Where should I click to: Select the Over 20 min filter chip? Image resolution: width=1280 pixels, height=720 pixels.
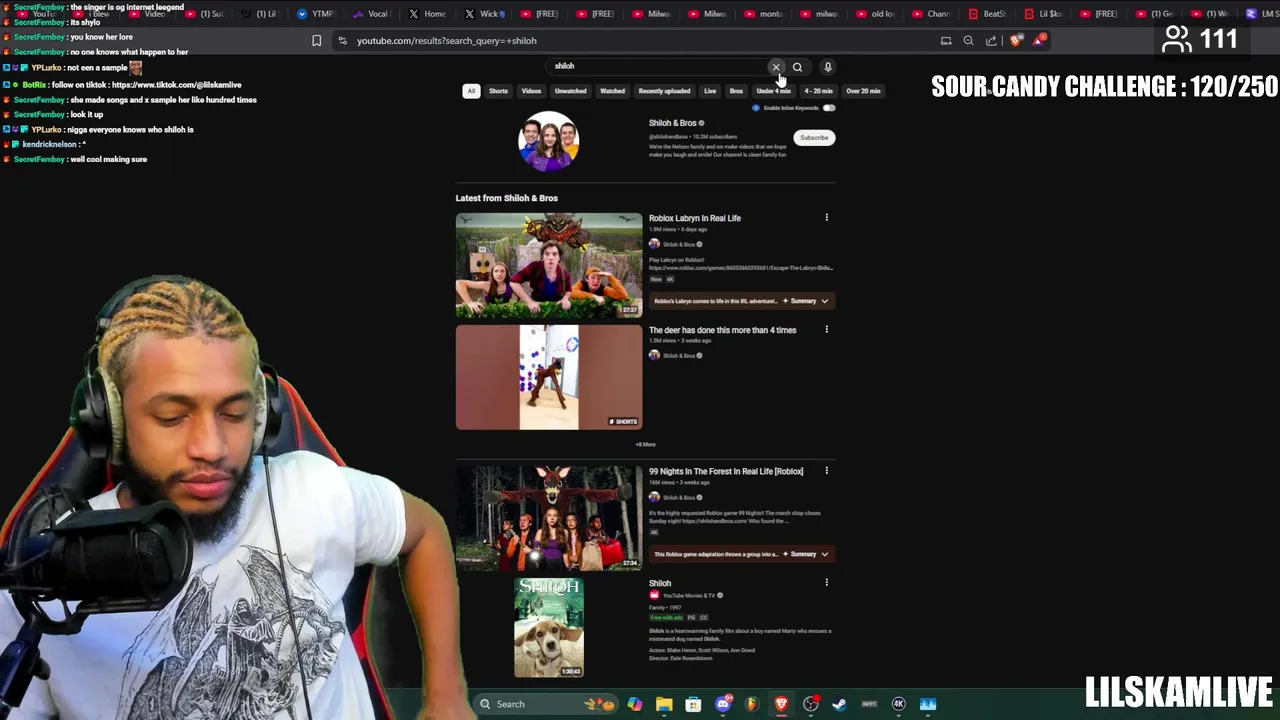click(863, 91)
